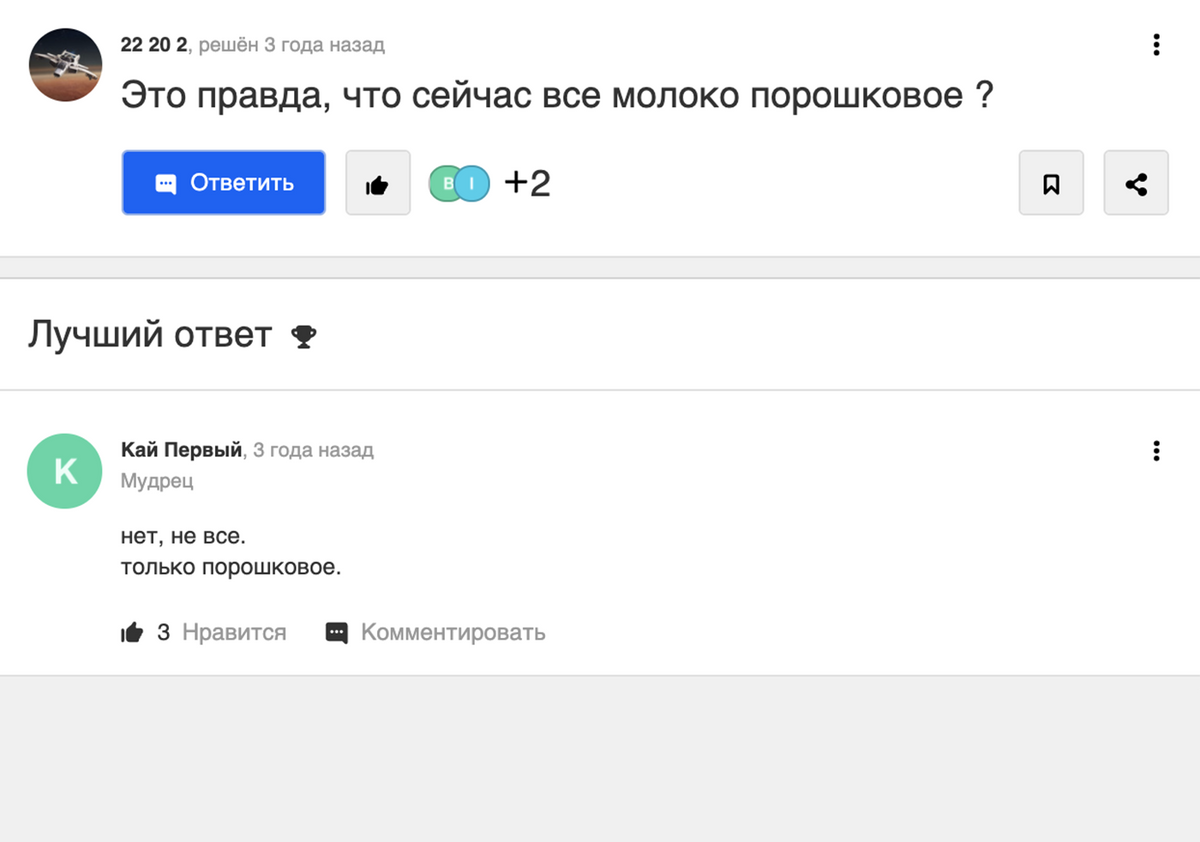
Task: Open the three-dot menu on Кай Первый's answer
Action: pos(1156,451)
